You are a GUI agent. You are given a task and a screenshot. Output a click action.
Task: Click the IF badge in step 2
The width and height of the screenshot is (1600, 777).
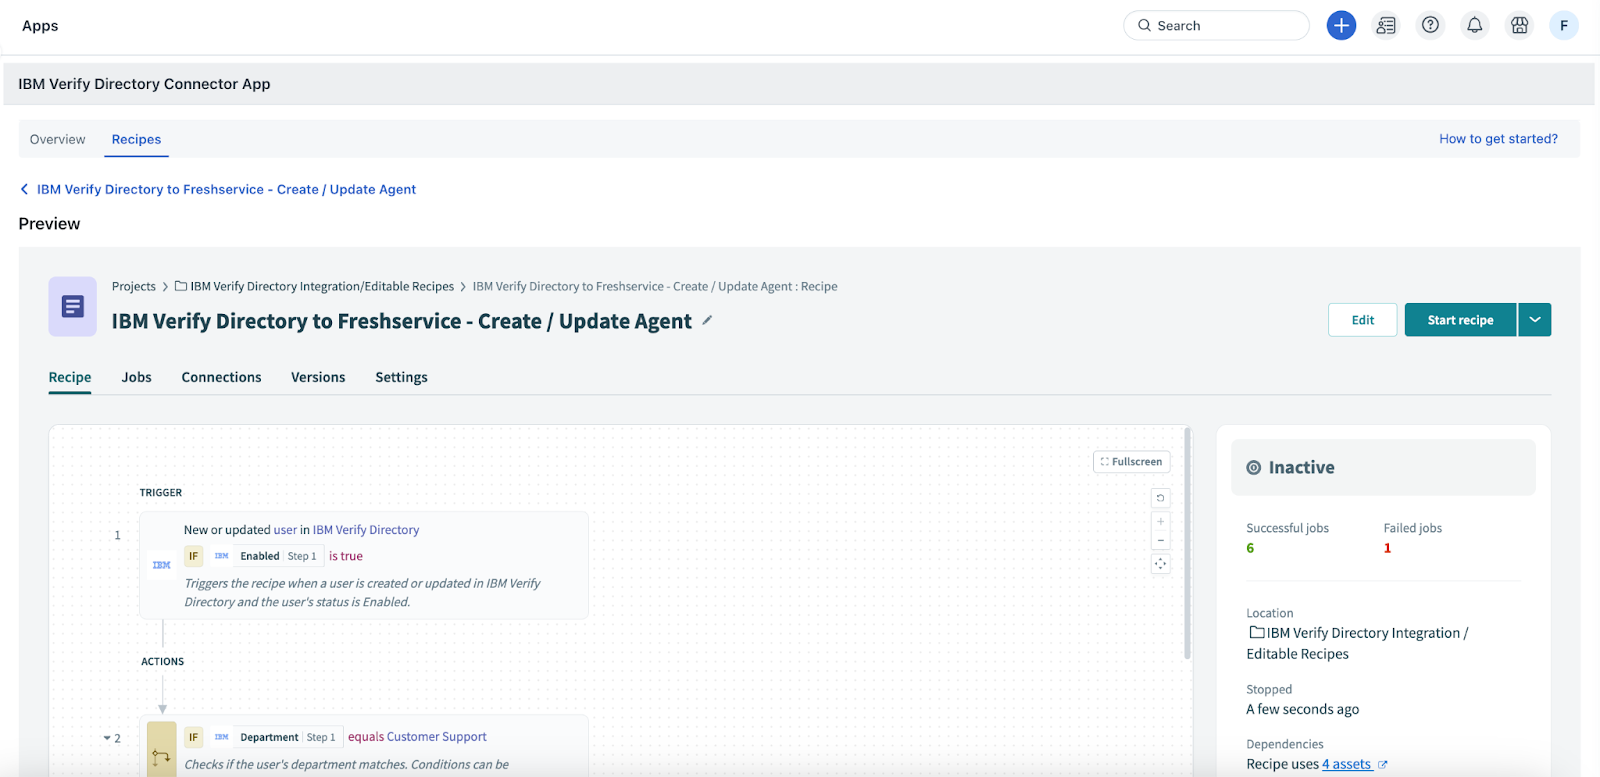[194, 737]
